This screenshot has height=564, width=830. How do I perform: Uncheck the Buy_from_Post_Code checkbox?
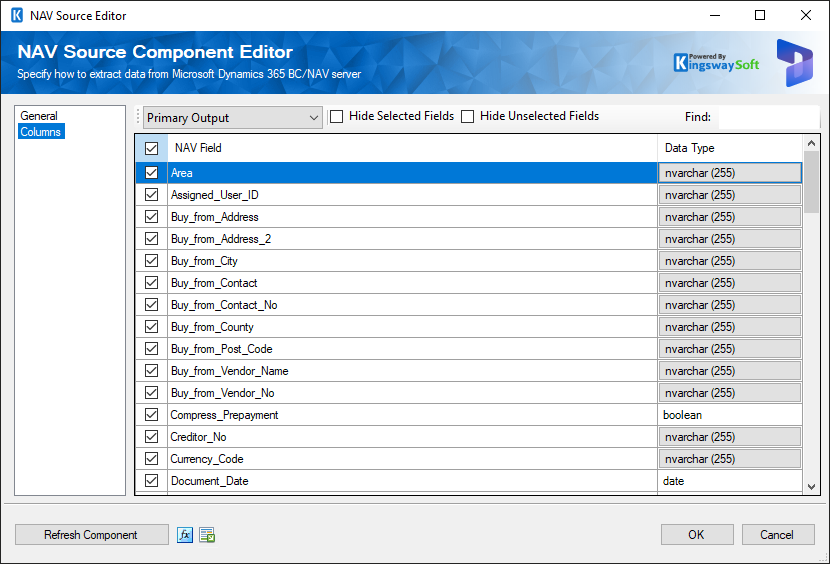151,348
